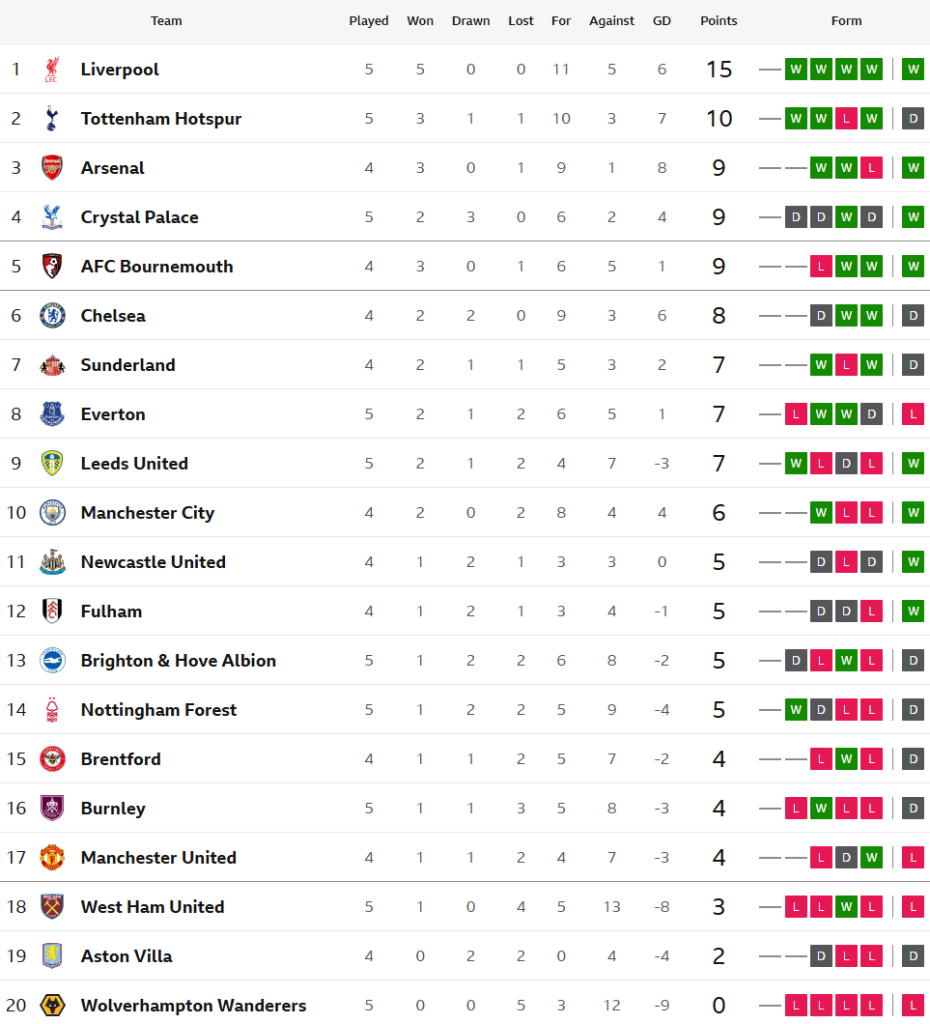
Task: Click the Chelsea crest icon
Action: 52,316
